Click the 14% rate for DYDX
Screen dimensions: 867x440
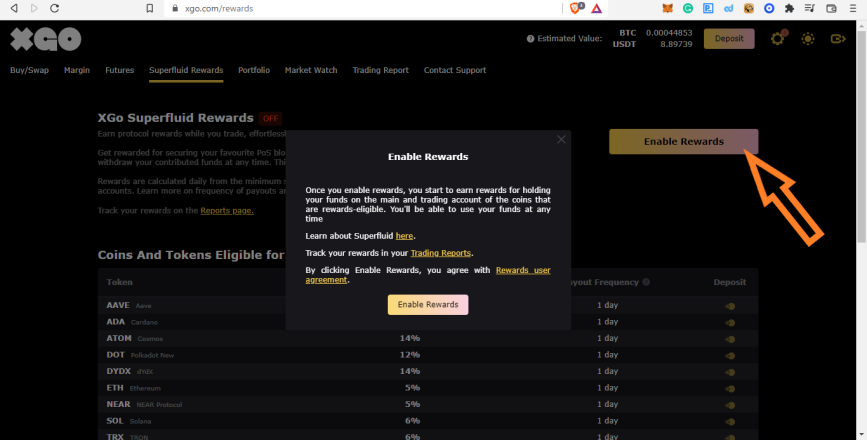(x=410, y=371)
